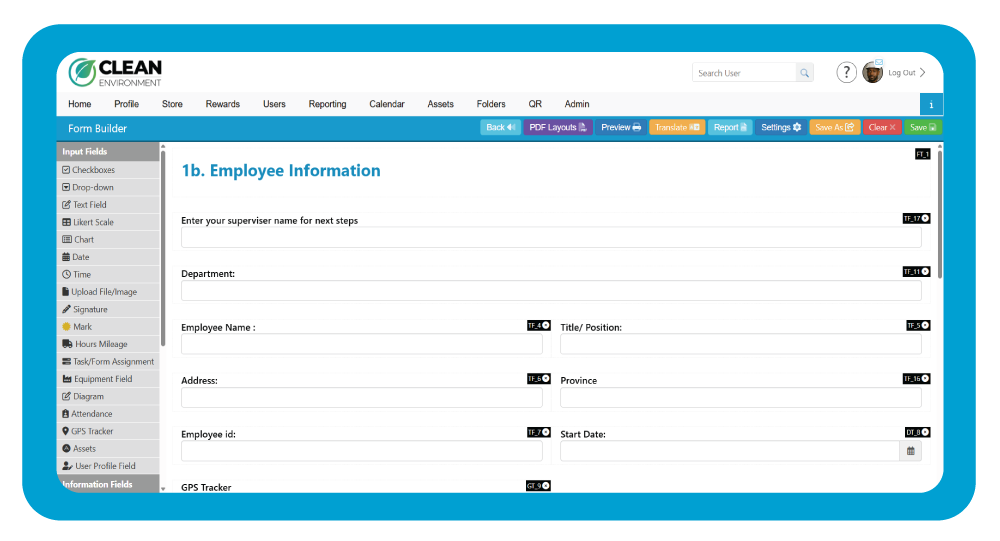Add an Upload File/Image field
Image resolution: width=1000 pixels, height=541 pixels.
tap(108, 292)
